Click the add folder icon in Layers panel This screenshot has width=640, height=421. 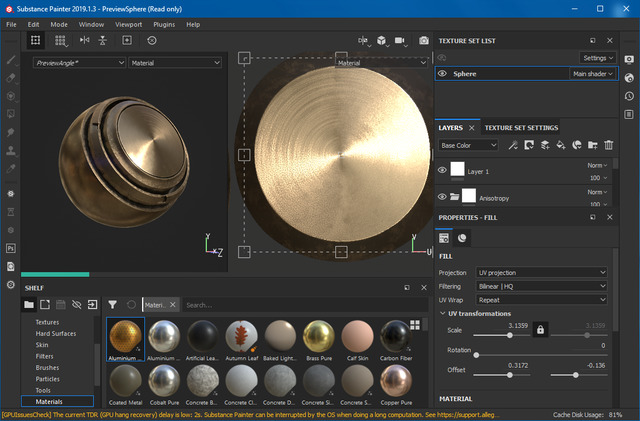592,145
